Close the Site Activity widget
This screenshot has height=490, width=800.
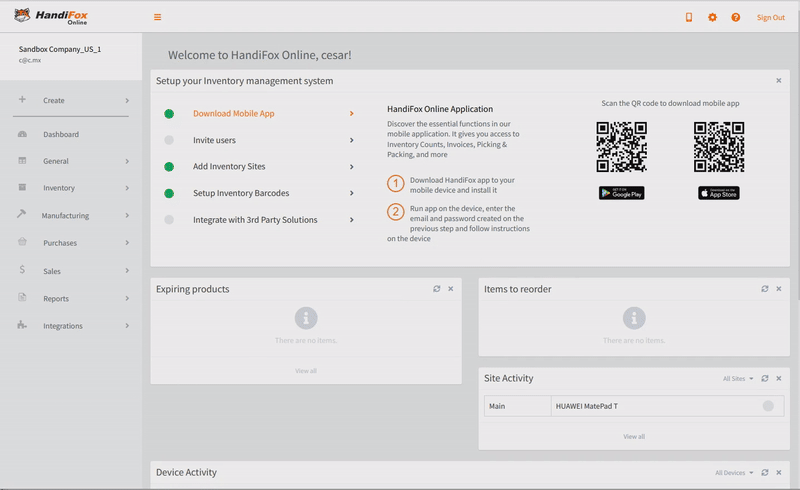[x=779, y=379]
